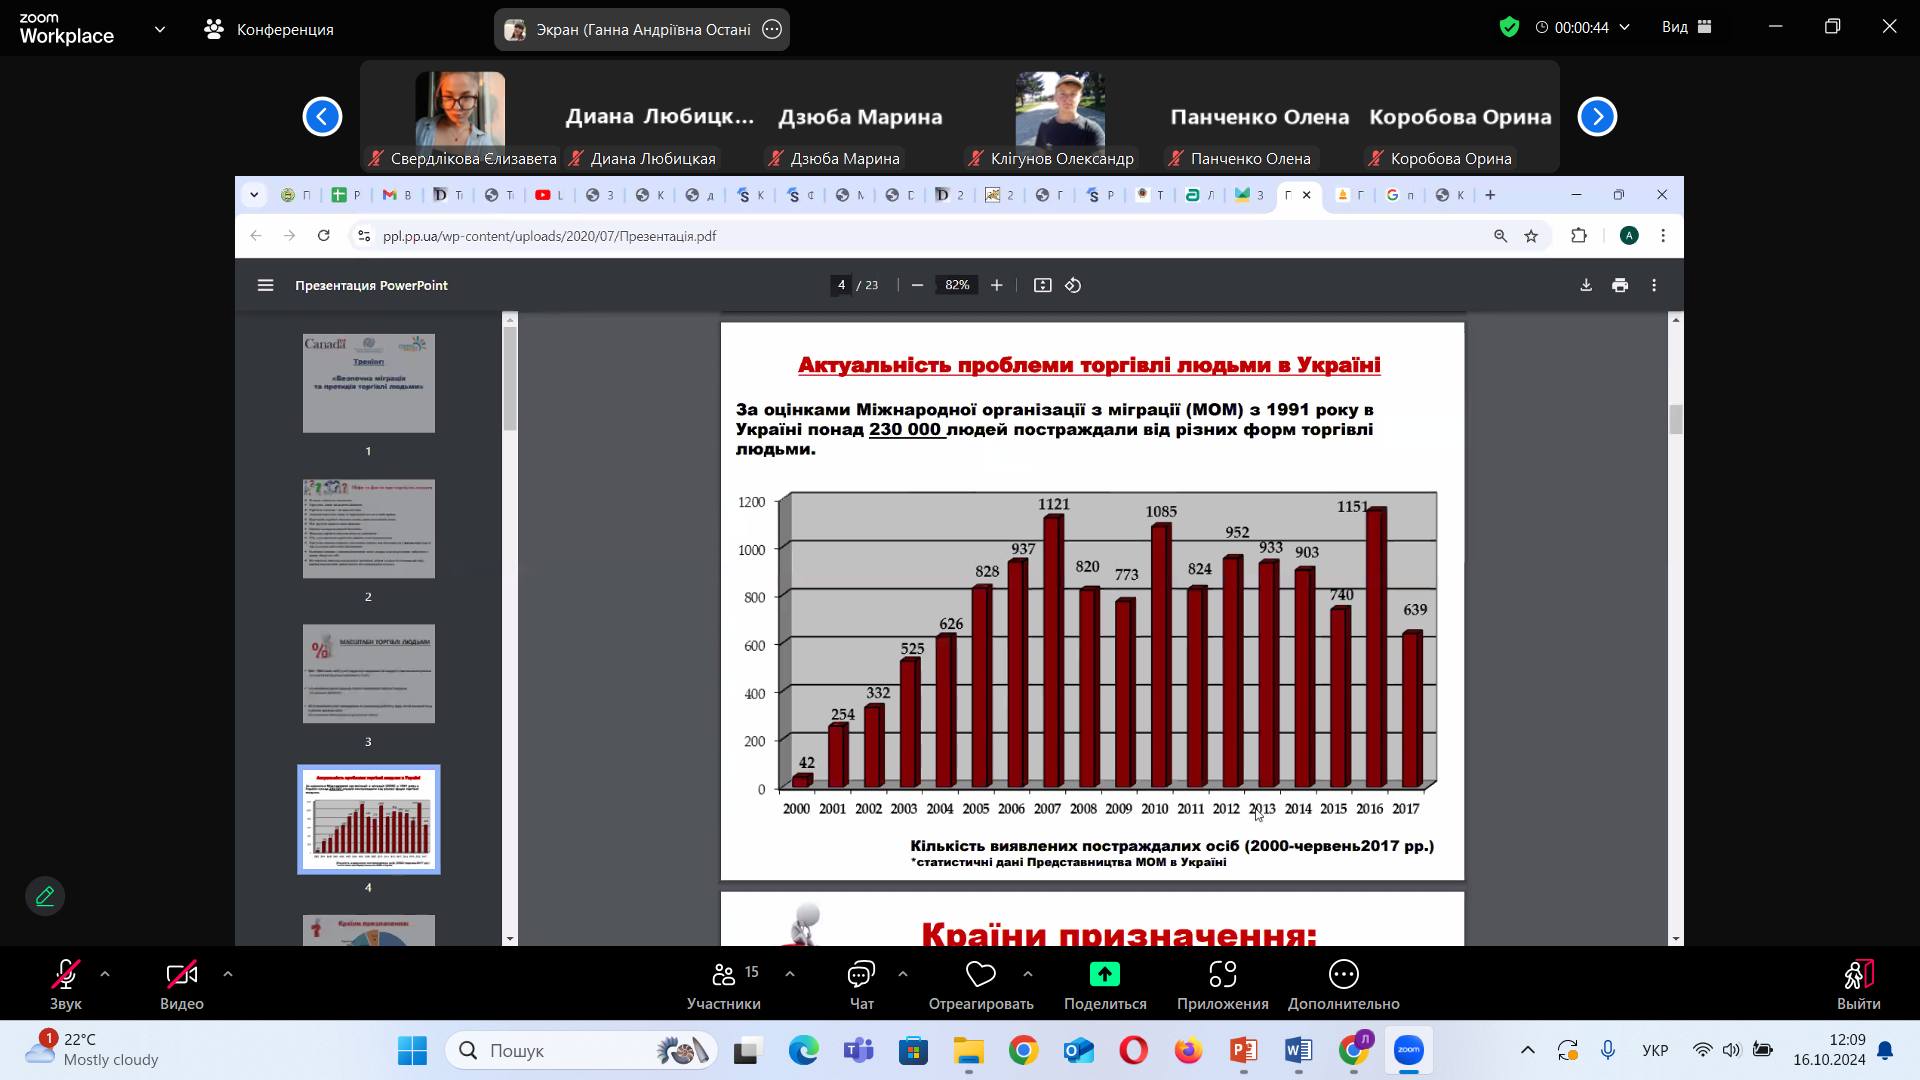Open Zoom Workplace dropdown chevron
1920x1080 pixels.
160,29
